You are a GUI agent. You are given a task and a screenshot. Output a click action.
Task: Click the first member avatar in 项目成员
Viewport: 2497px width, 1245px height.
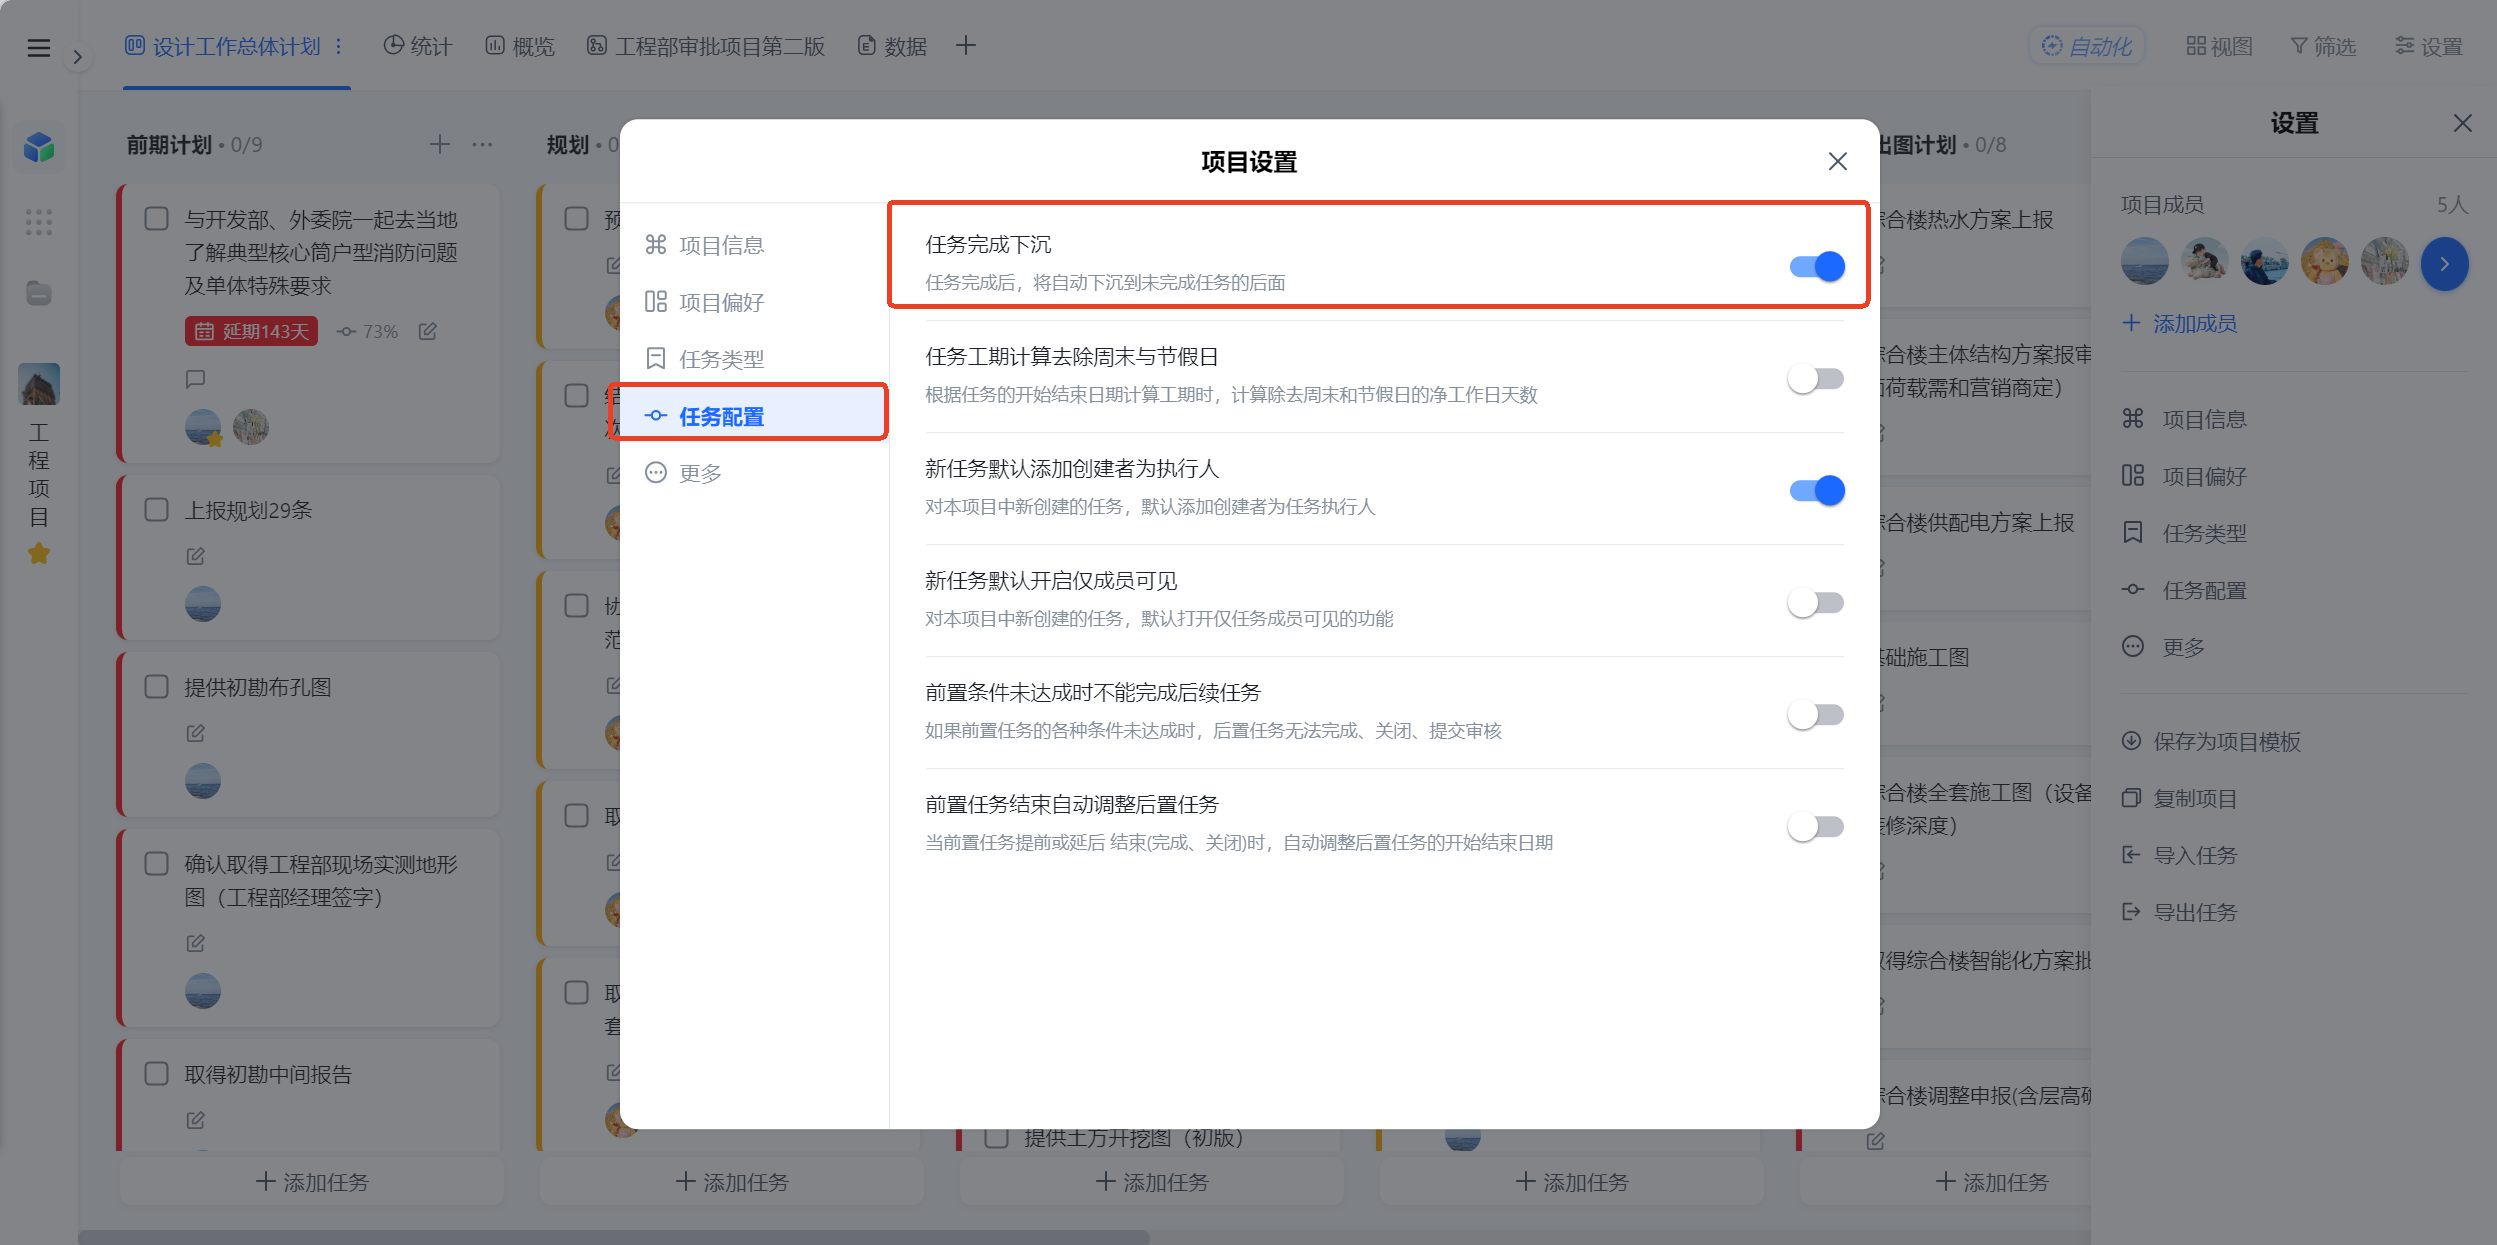click(x=2144, y=262)
